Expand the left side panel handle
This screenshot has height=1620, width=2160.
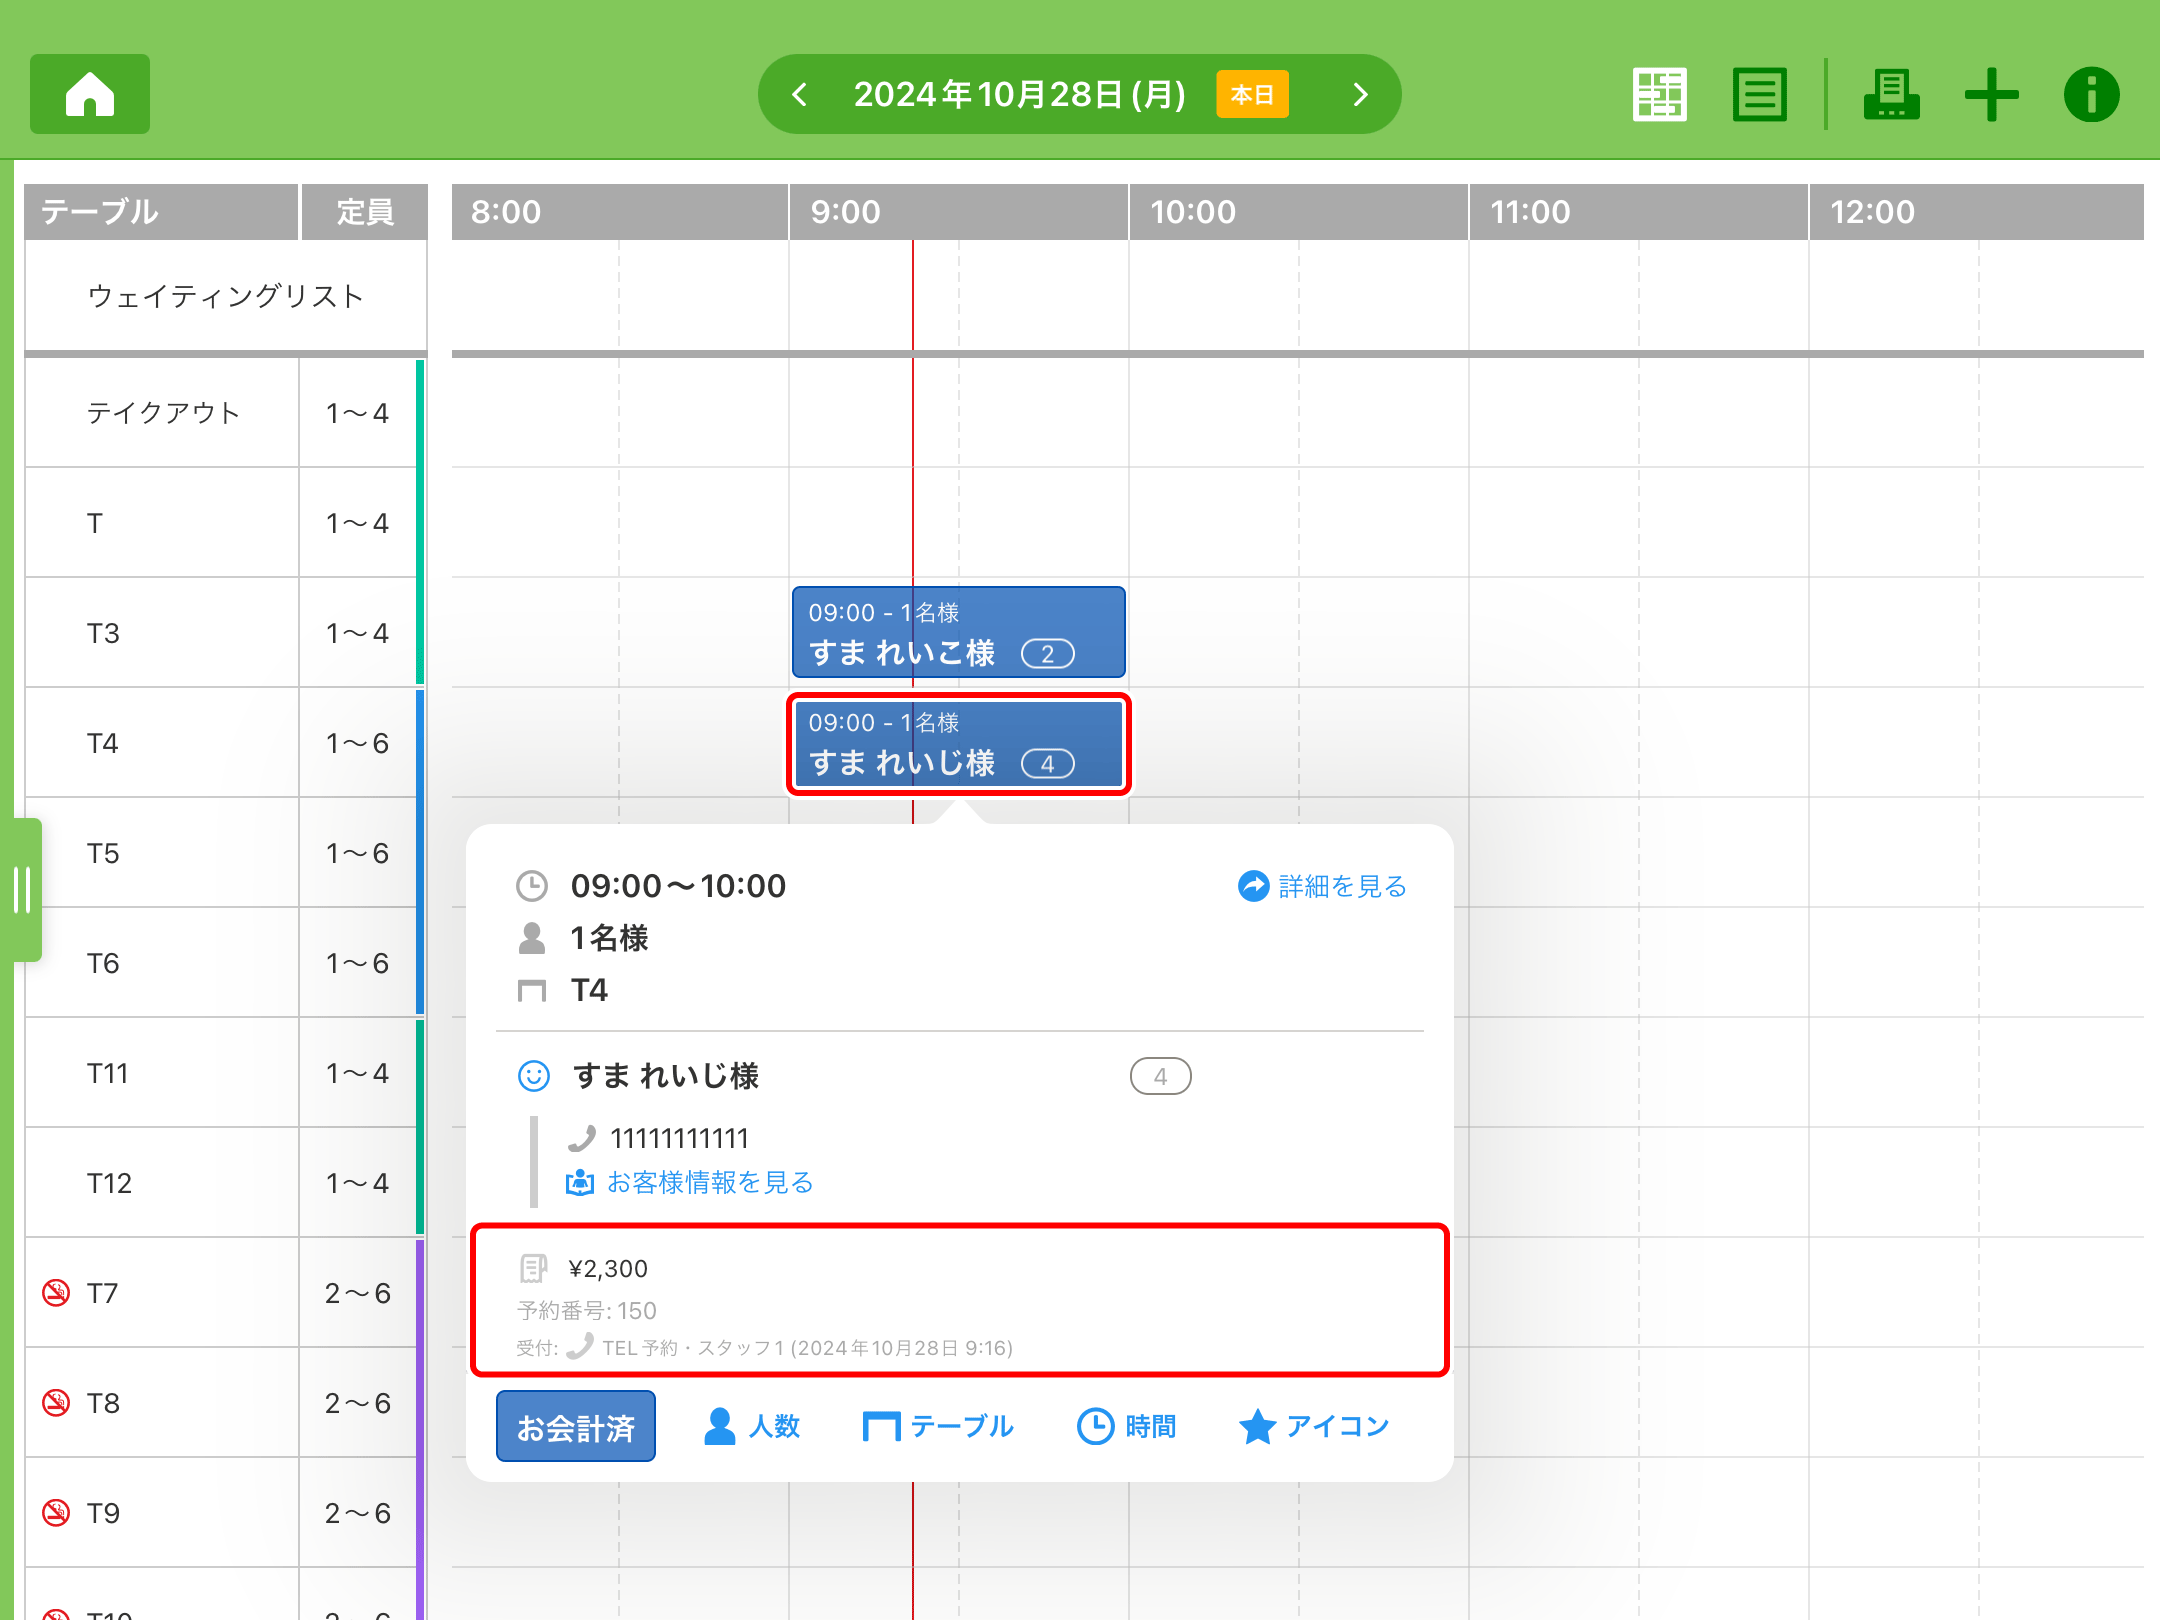point(24,889)
